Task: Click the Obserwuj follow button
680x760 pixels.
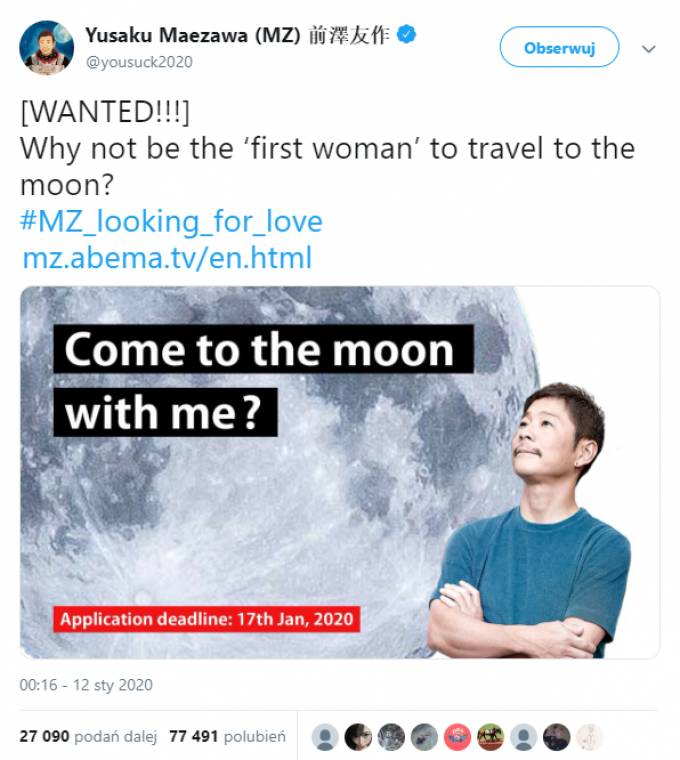Action: pyautogui.click(x=559, y=47)
